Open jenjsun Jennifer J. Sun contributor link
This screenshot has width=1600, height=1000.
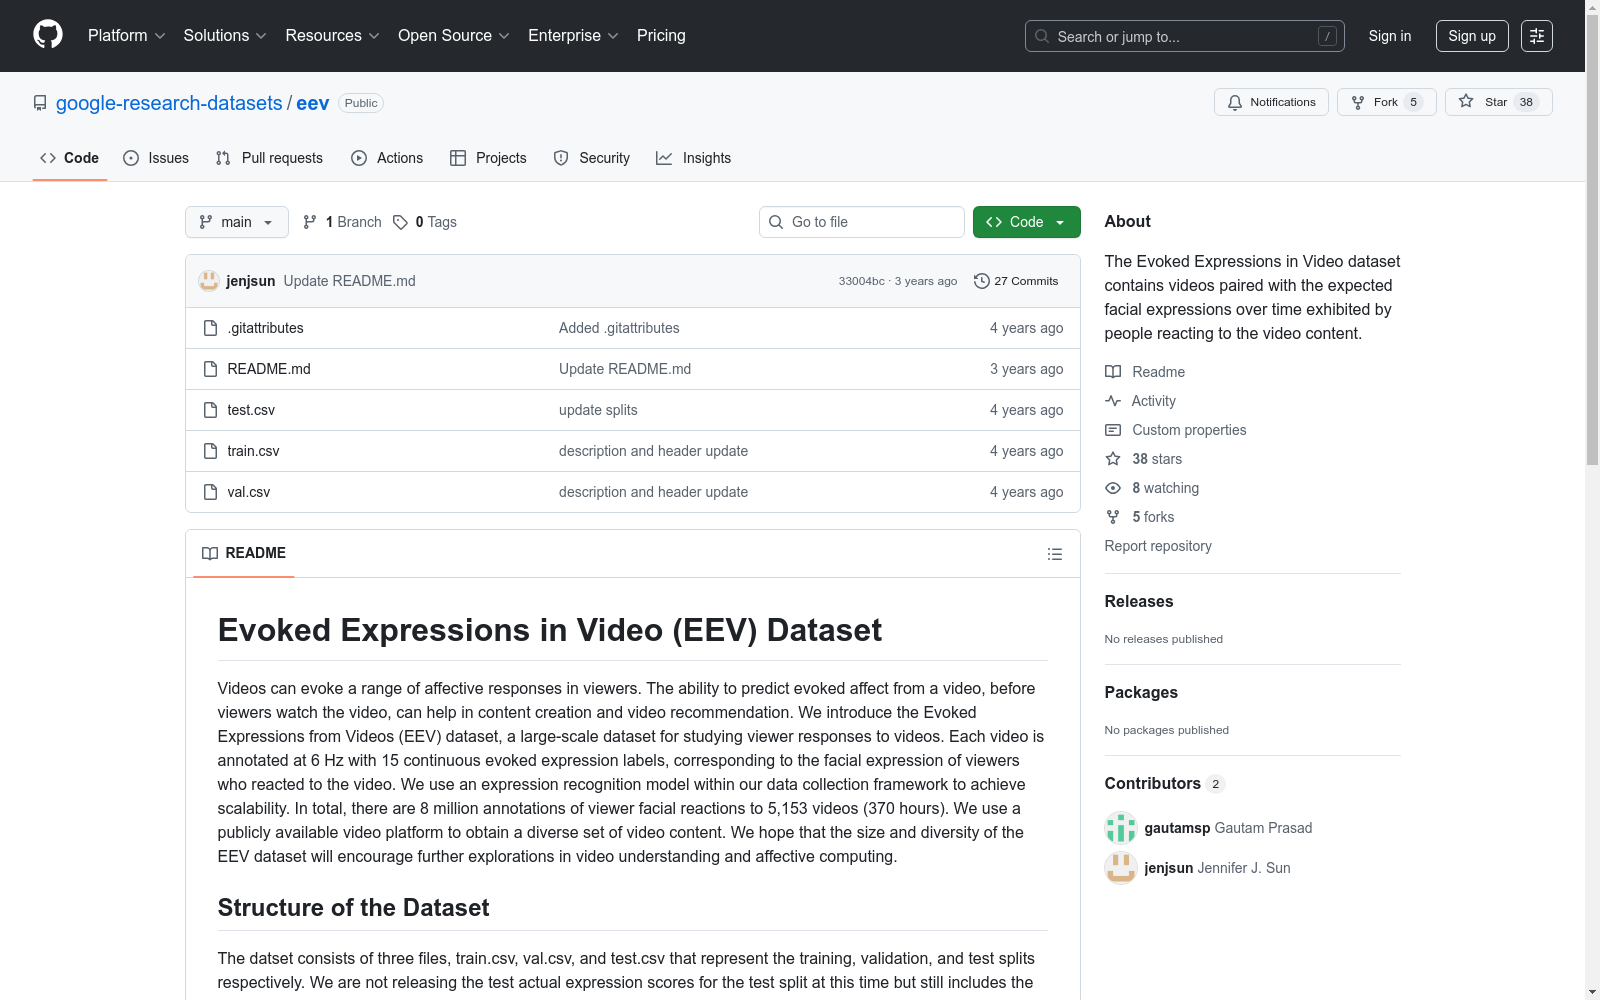(x=1217, y=868)
